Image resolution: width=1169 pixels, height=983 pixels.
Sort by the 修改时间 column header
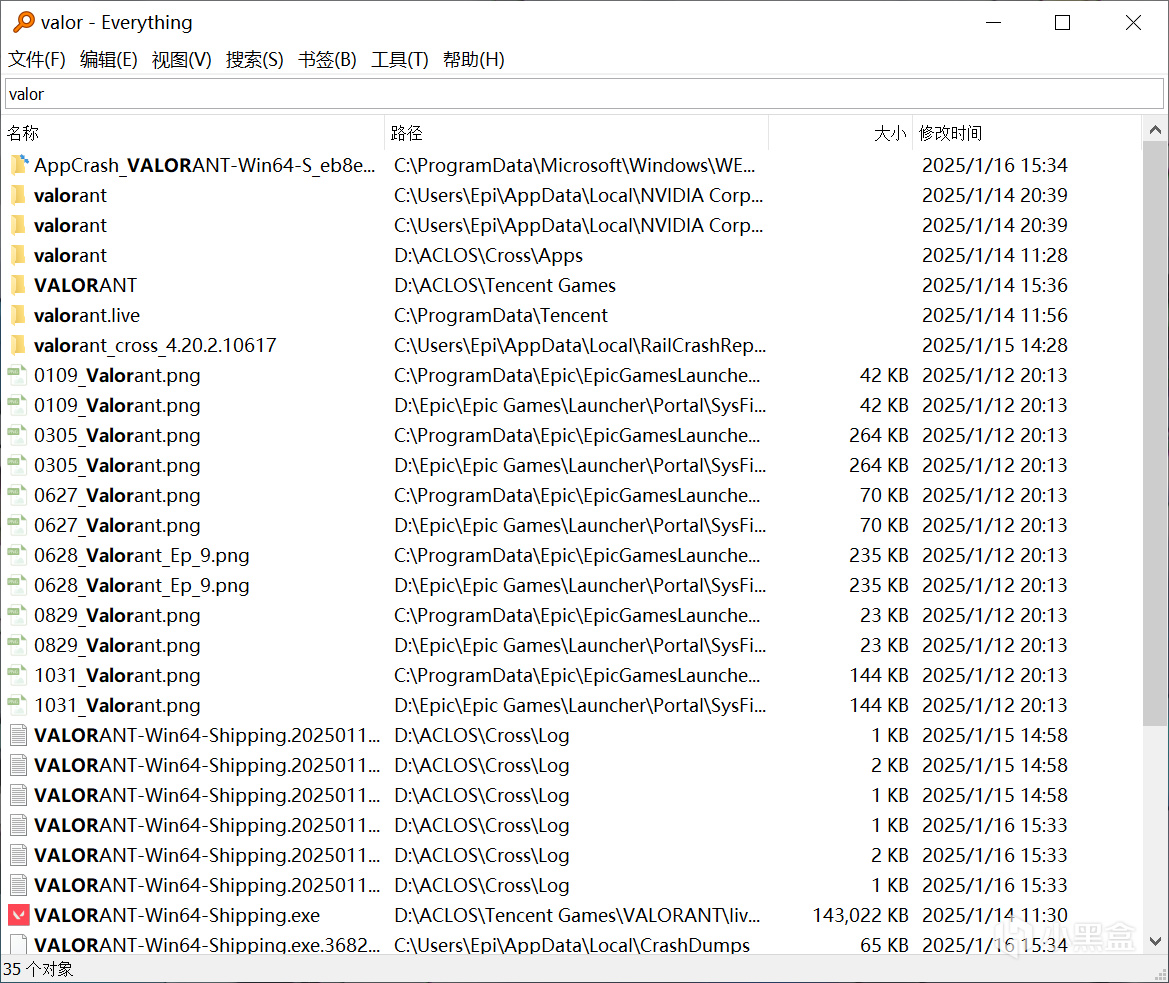1027,133
